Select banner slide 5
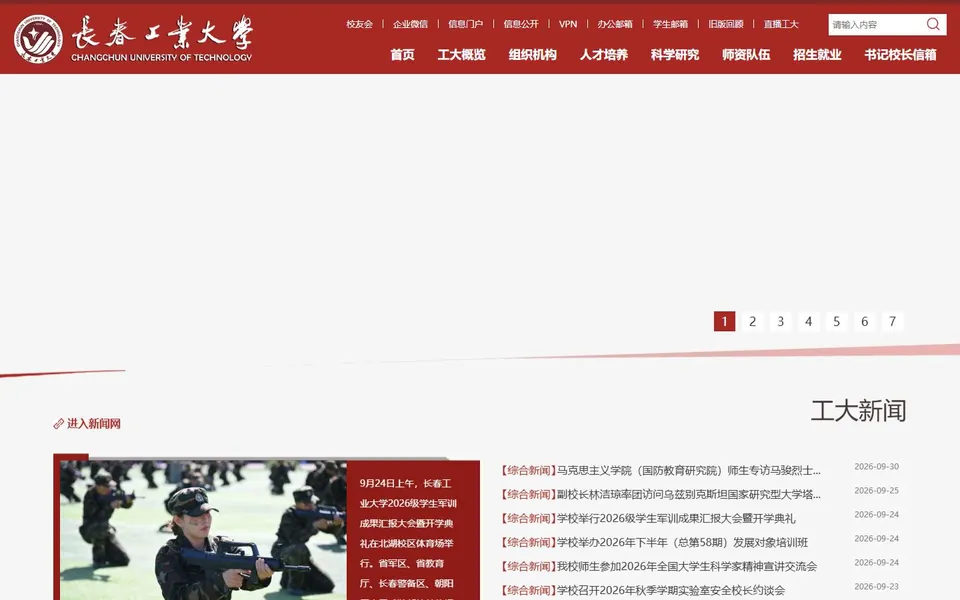960x600 pixels. (x=836, y=321)
